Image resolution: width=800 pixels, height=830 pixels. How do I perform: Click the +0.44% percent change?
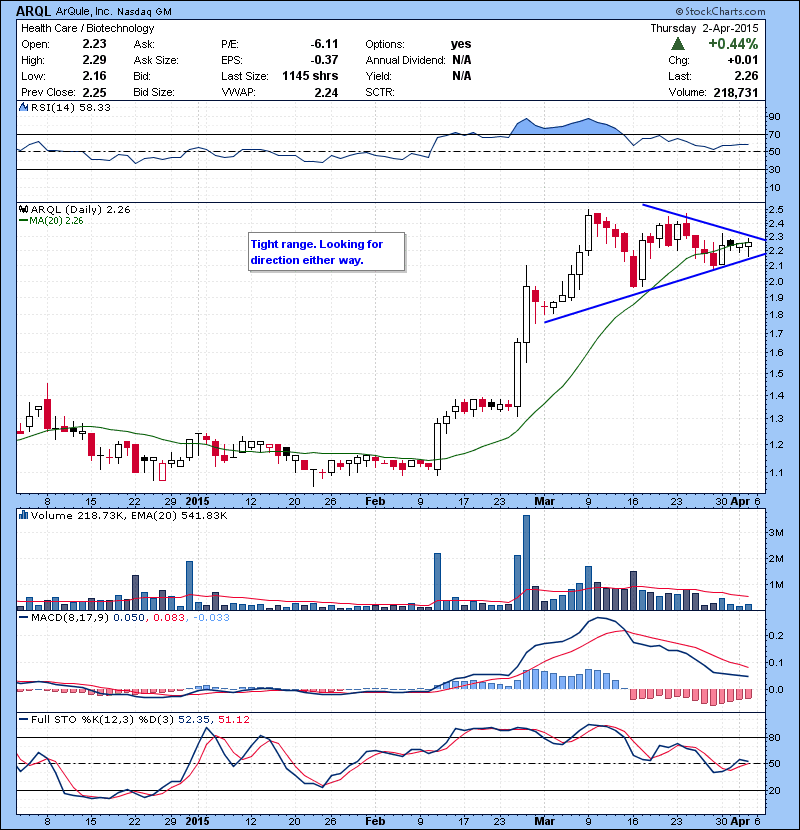[733, 43]
